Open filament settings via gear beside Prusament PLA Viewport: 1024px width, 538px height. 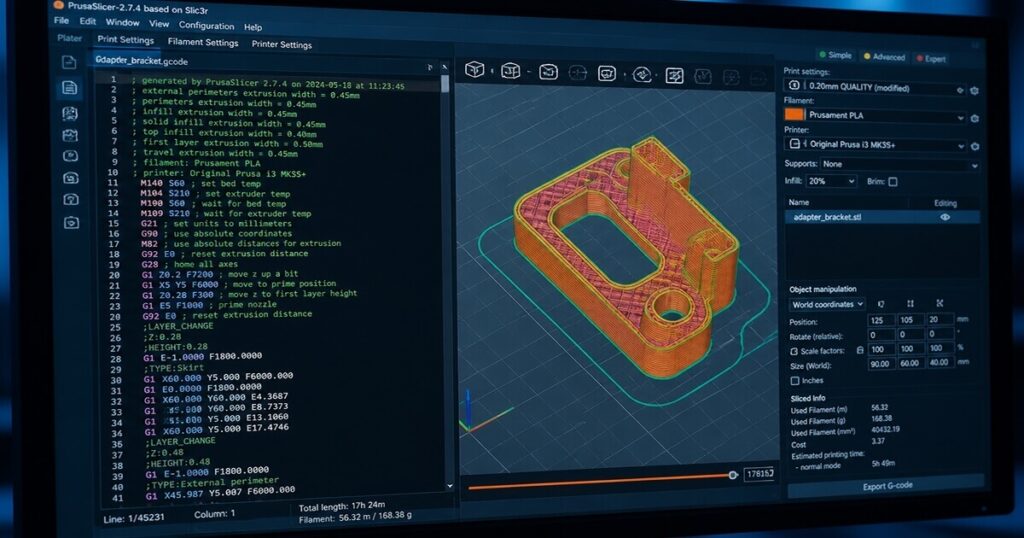[x=974, y=119]
